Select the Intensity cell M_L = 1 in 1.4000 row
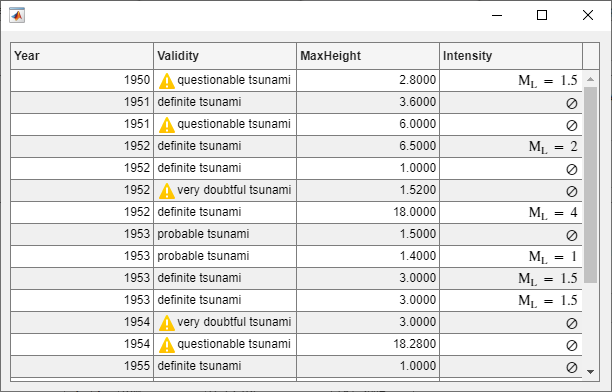Screen dimensions: 612x392 coord(511,257)
